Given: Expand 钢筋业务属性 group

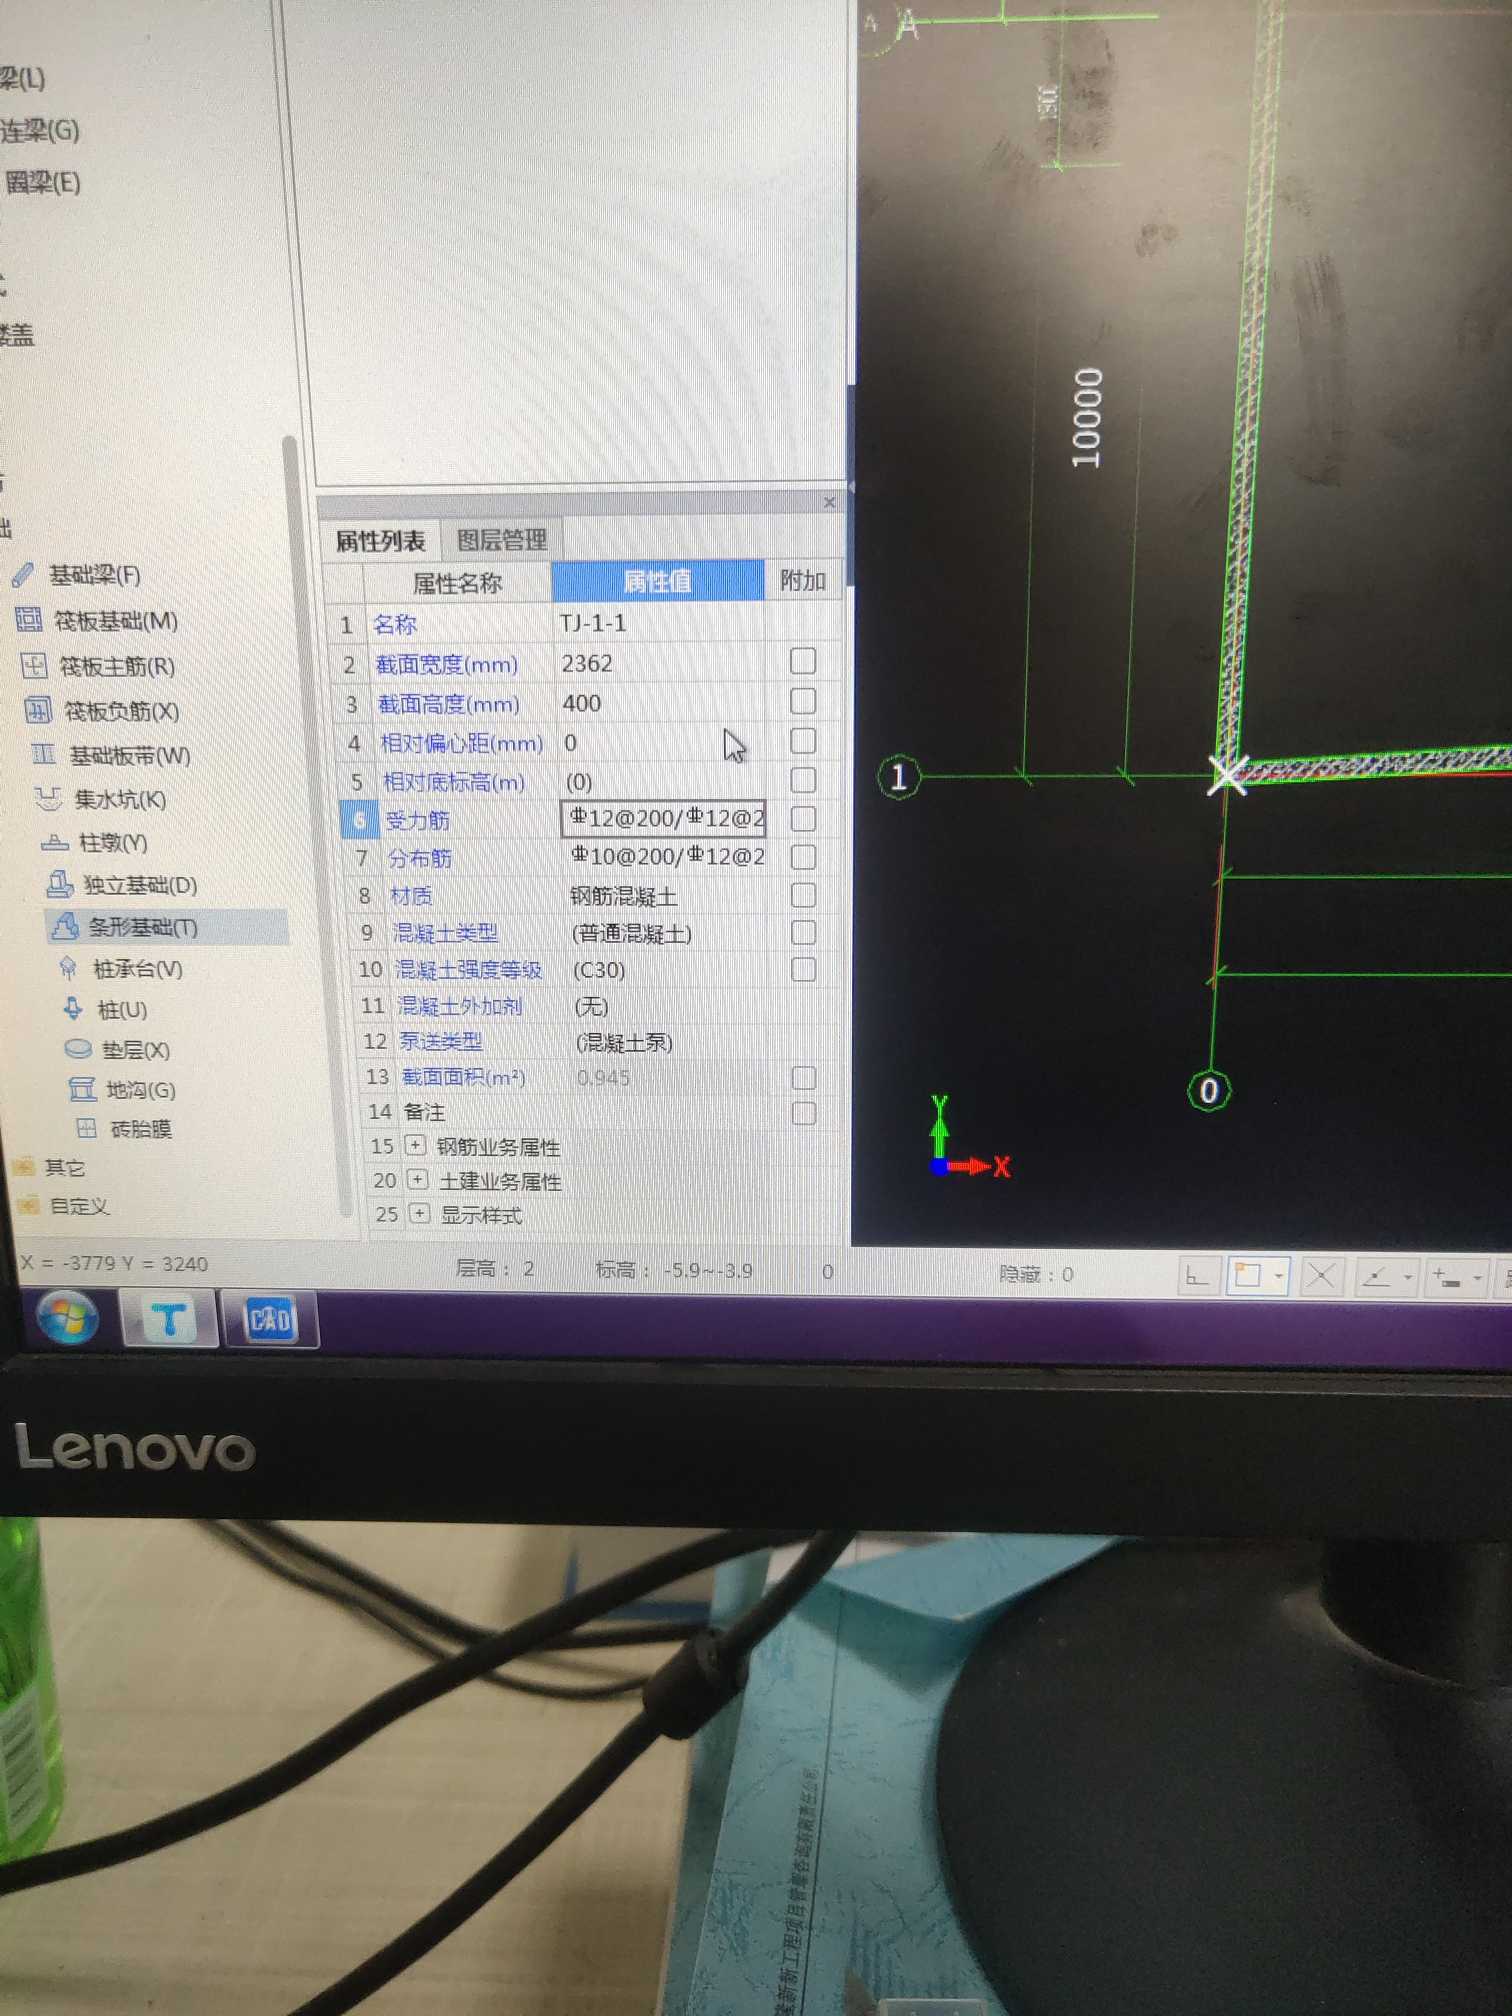Looking at the screenshot, I should point(416,1145).
